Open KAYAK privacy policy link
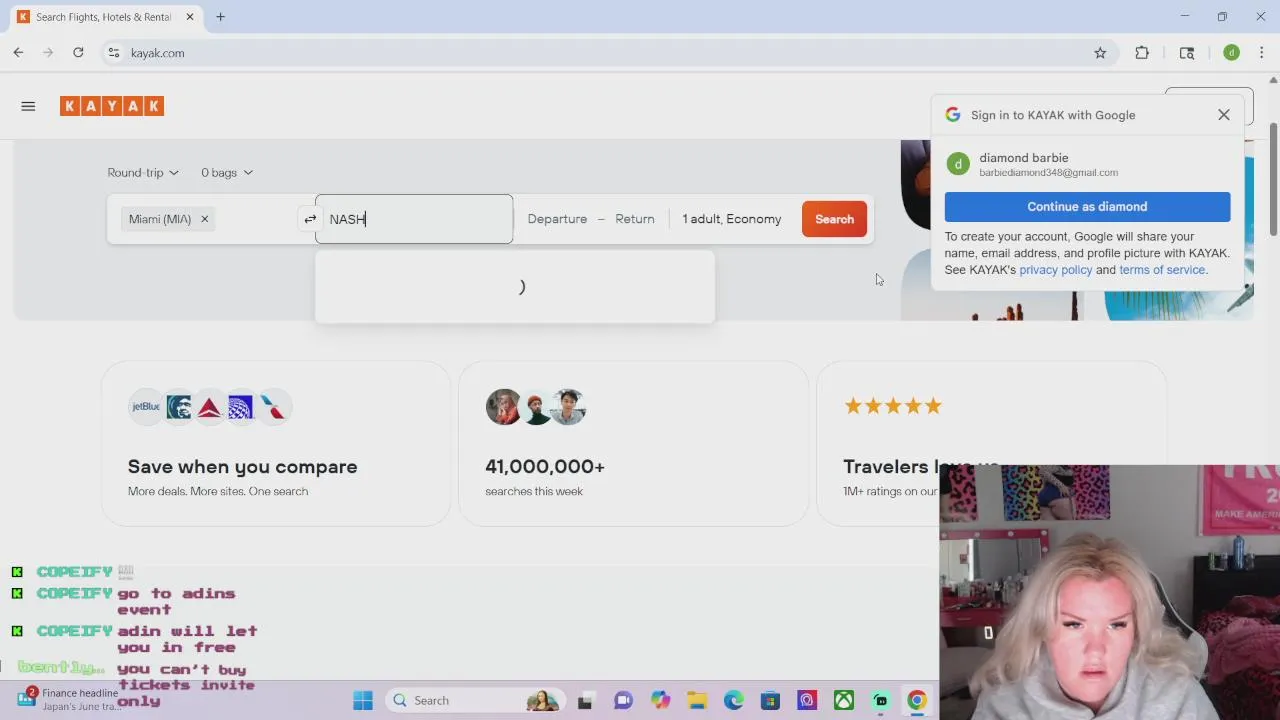 [x=1055, y=270]
